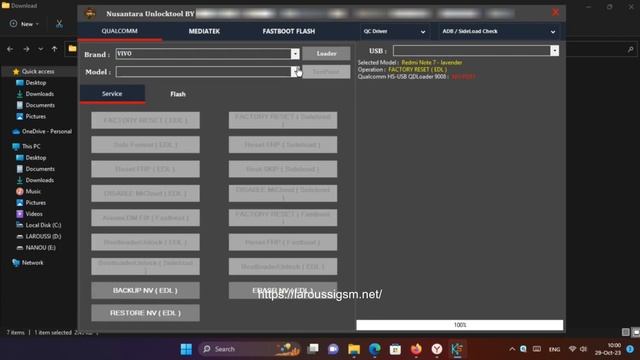This screenshot has width=640, height=360.
Task: Open the Model dropdown arrow
Action: (x=295, y=72)
